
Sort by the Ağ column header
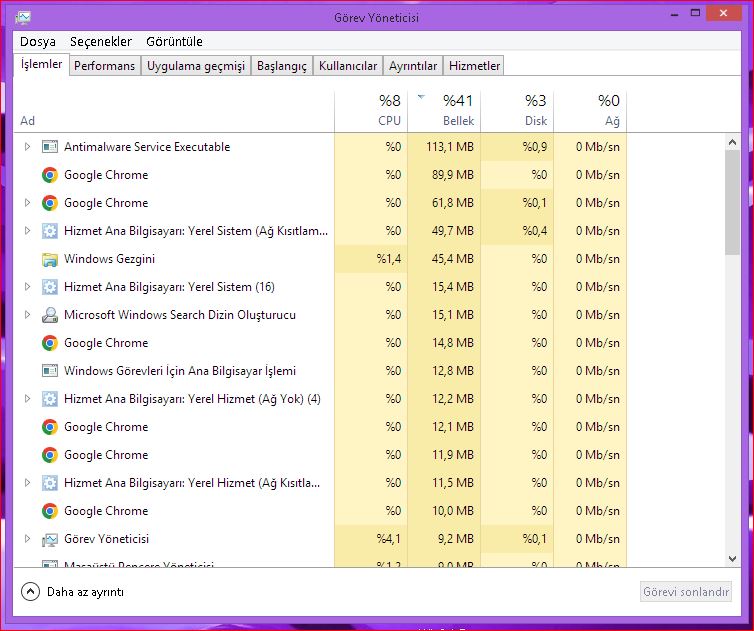click(x=591, y=111)
